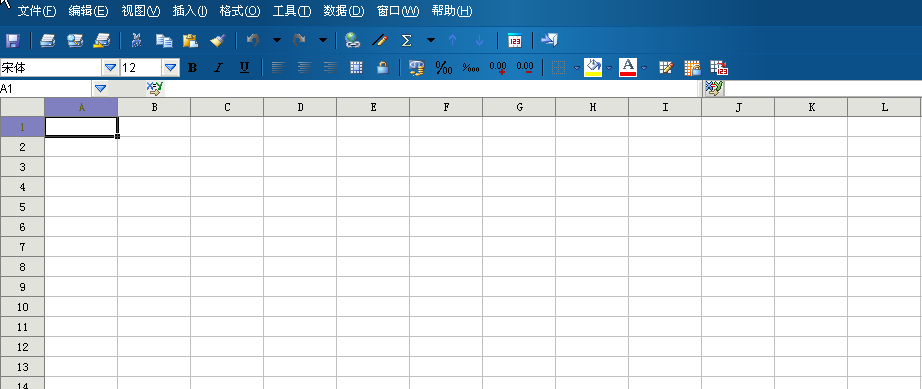Apply the yellow fill color swatch
The height and width of the screenshot is (389, 922).
(593, 68)
